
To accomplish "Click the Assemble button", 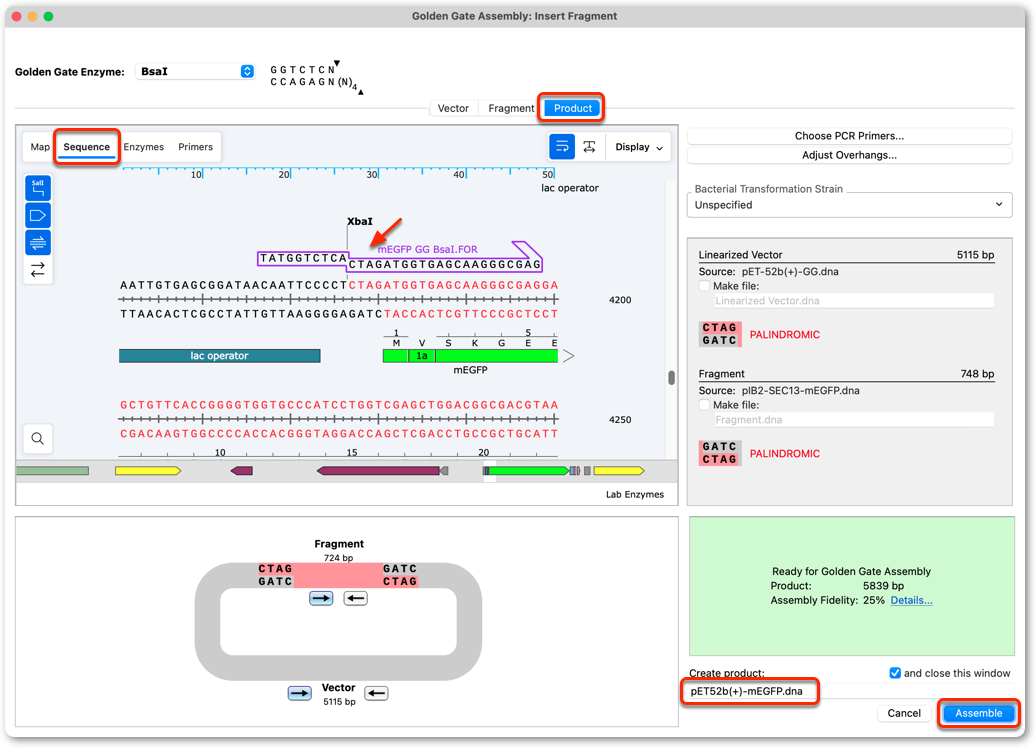I will [978, 713].
